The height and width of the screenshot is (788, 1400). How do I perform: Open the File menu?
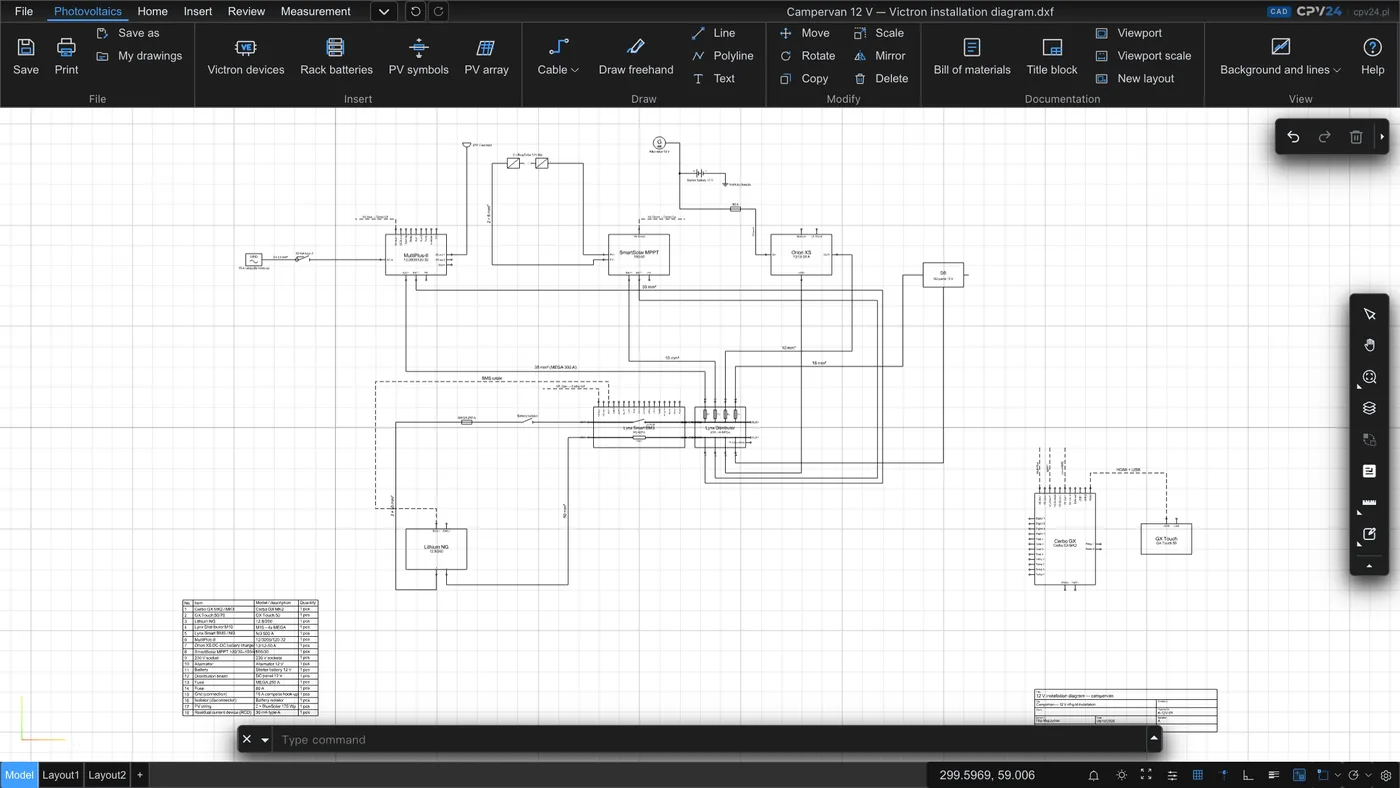point(24,12)
